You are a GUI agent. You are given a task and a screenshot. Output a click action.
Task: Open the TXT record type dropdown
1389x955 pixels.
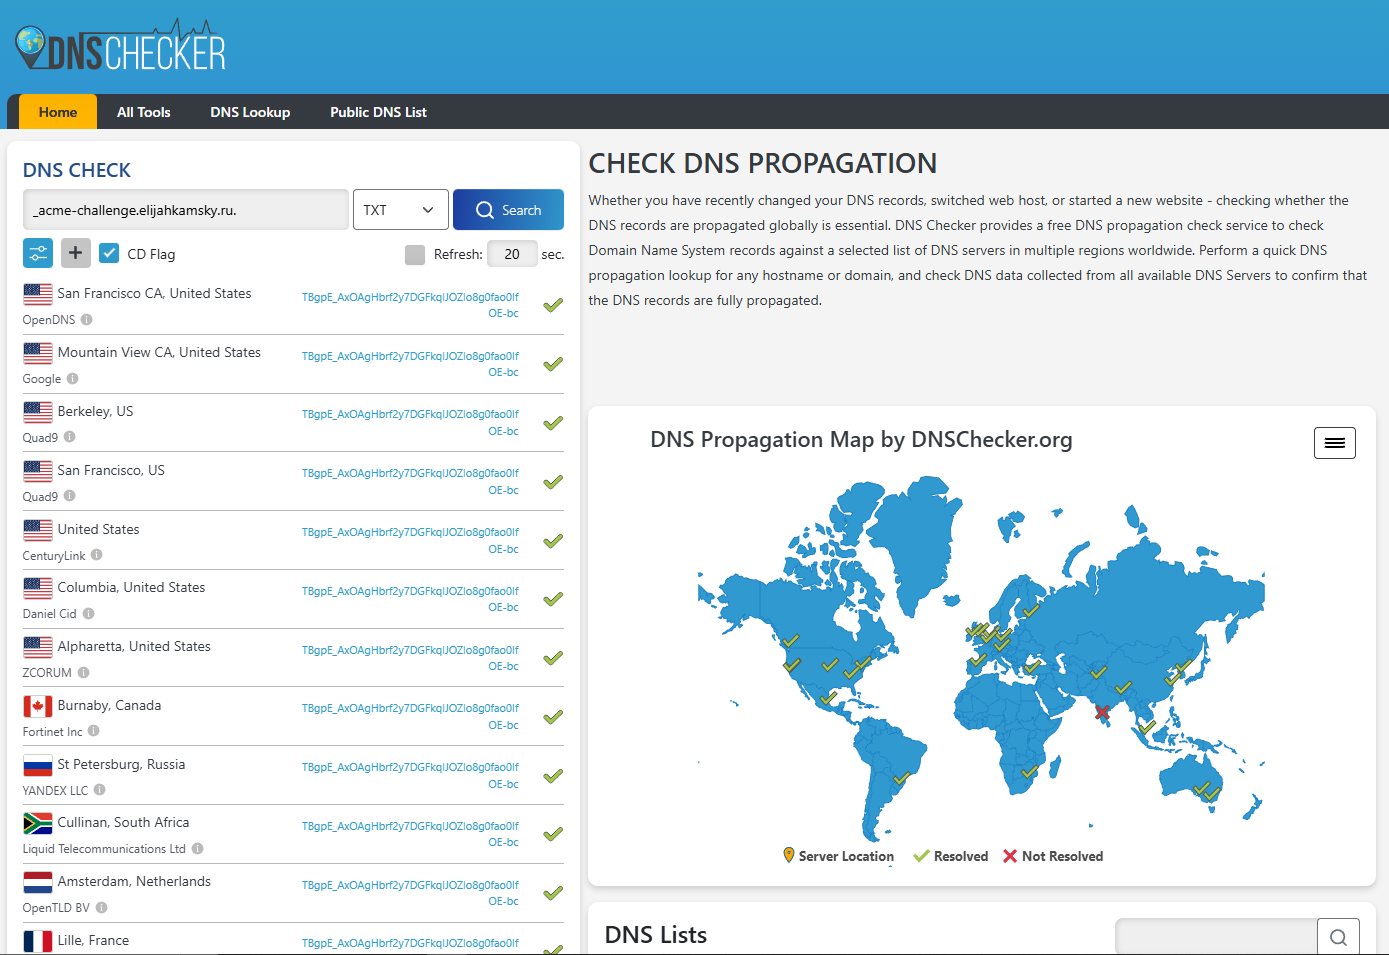[400, 210]
